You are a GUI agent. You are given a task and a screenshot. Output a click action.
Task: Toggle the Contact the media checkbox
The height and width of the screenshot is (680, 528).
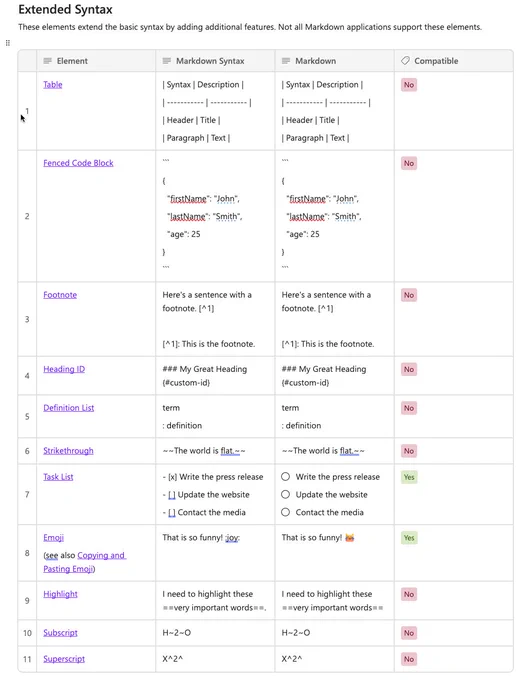point(285,512)
